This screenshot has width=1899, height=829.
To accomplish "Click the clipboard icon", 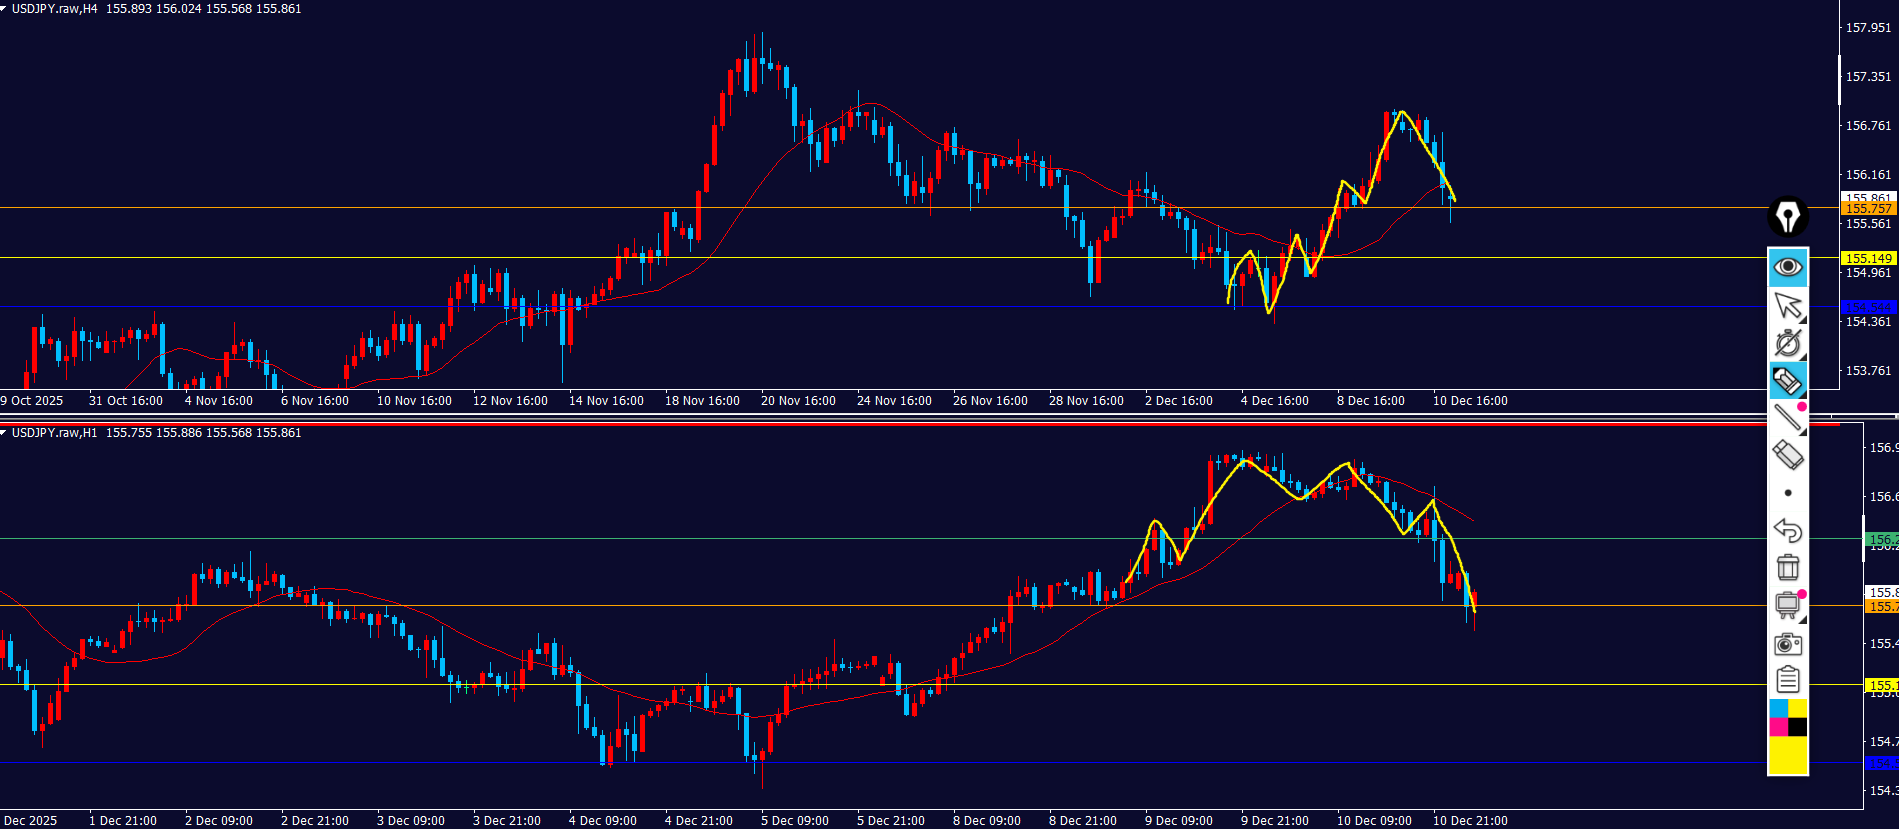I will click(1788, 681).
